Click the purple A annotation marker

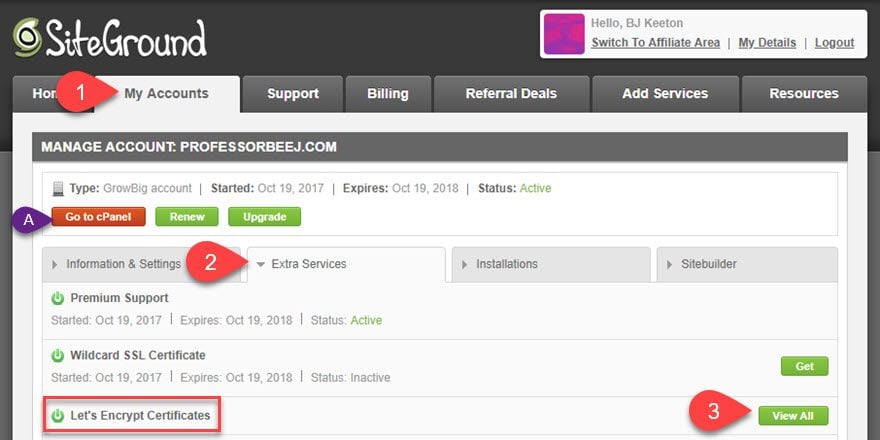point(30,221)
